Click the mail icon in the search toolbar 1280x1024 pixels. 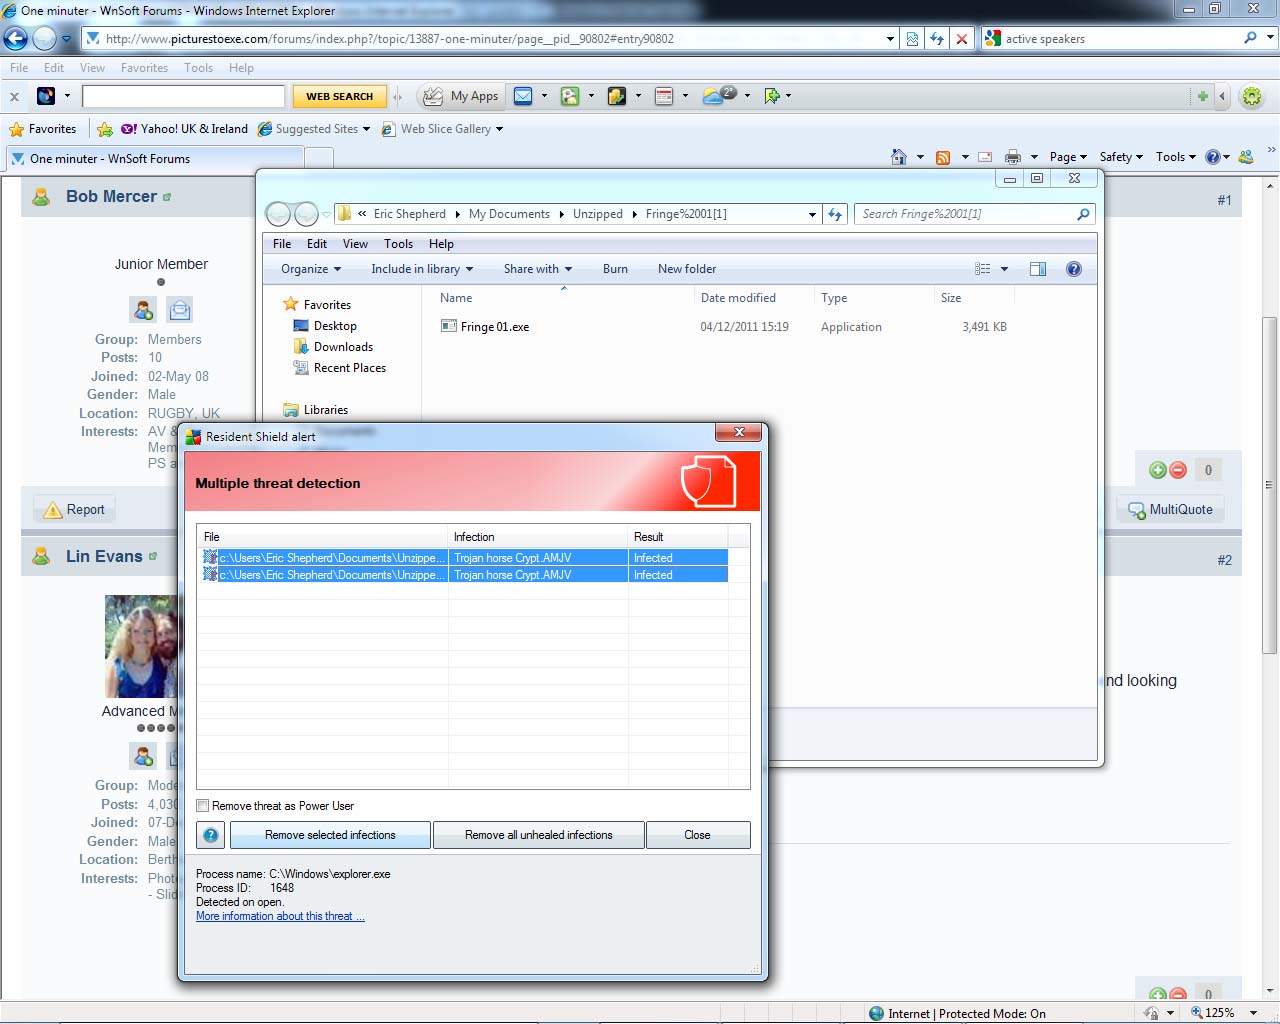pos(523,96)
